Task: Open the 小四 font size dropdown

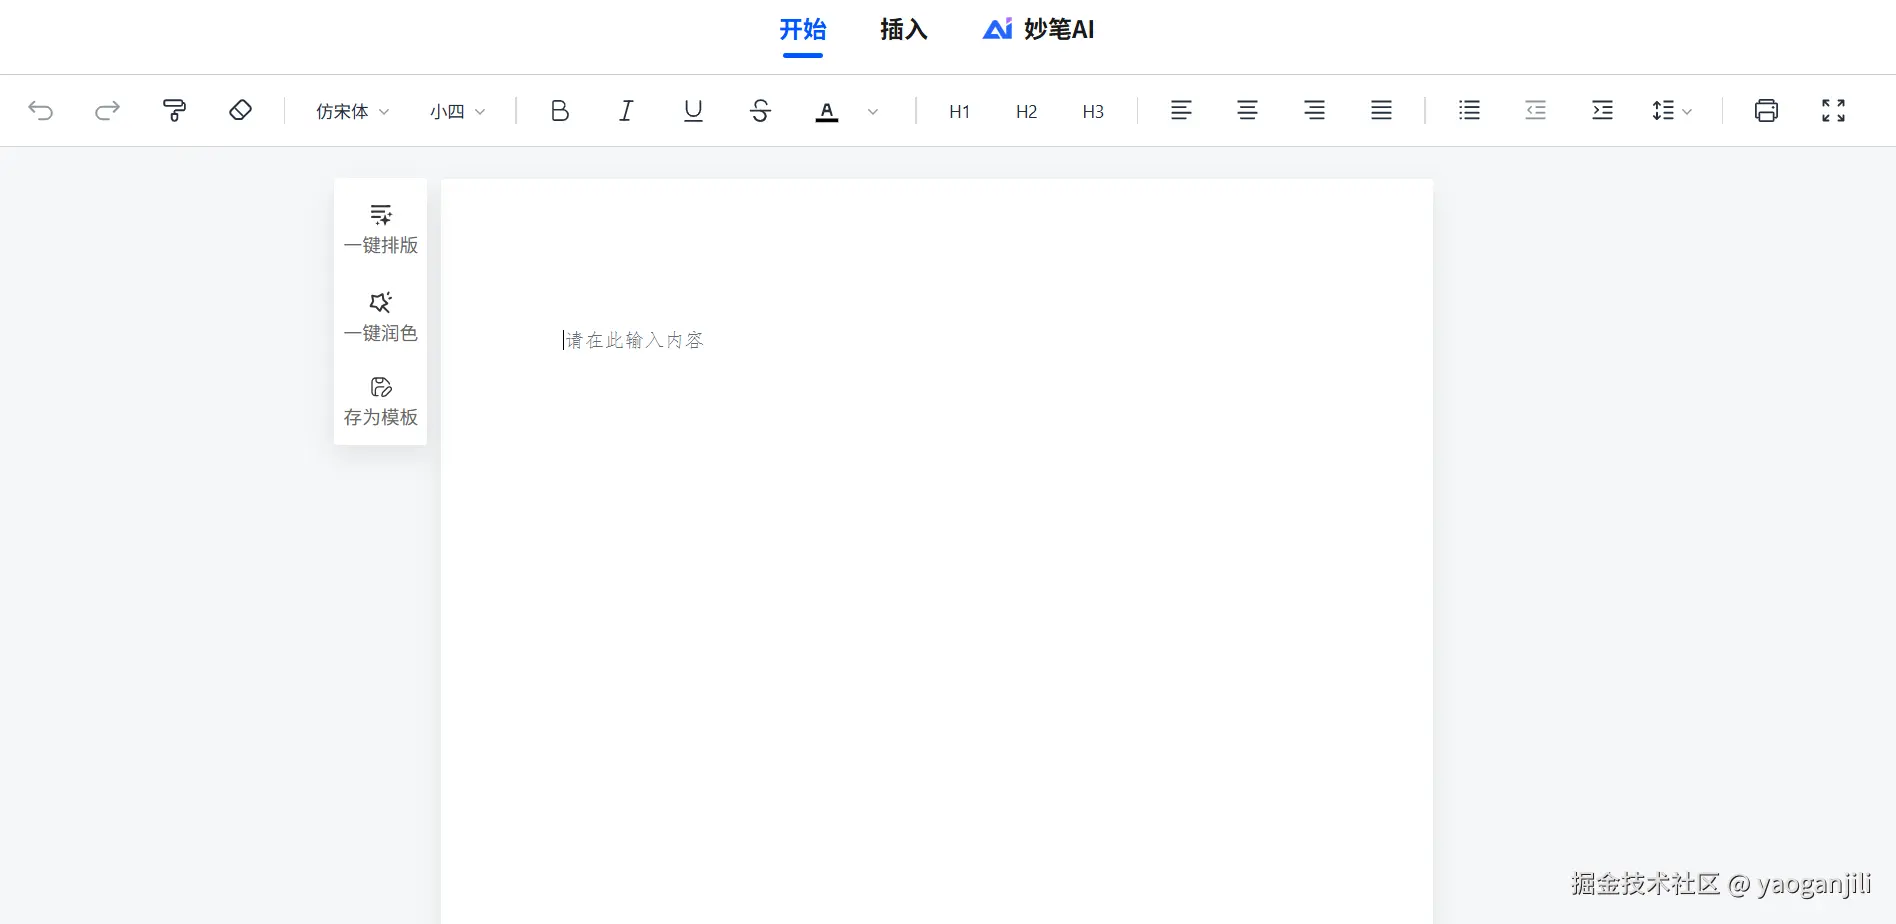Action: click(458, 111)
